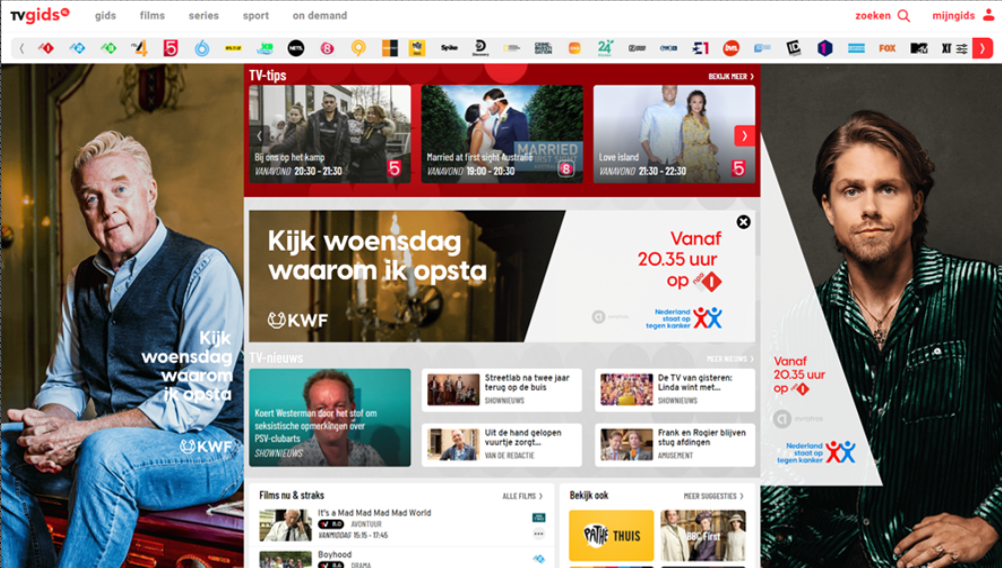
Task: Select the RTL 4 channel logo
Action: [x=139, y=48]
